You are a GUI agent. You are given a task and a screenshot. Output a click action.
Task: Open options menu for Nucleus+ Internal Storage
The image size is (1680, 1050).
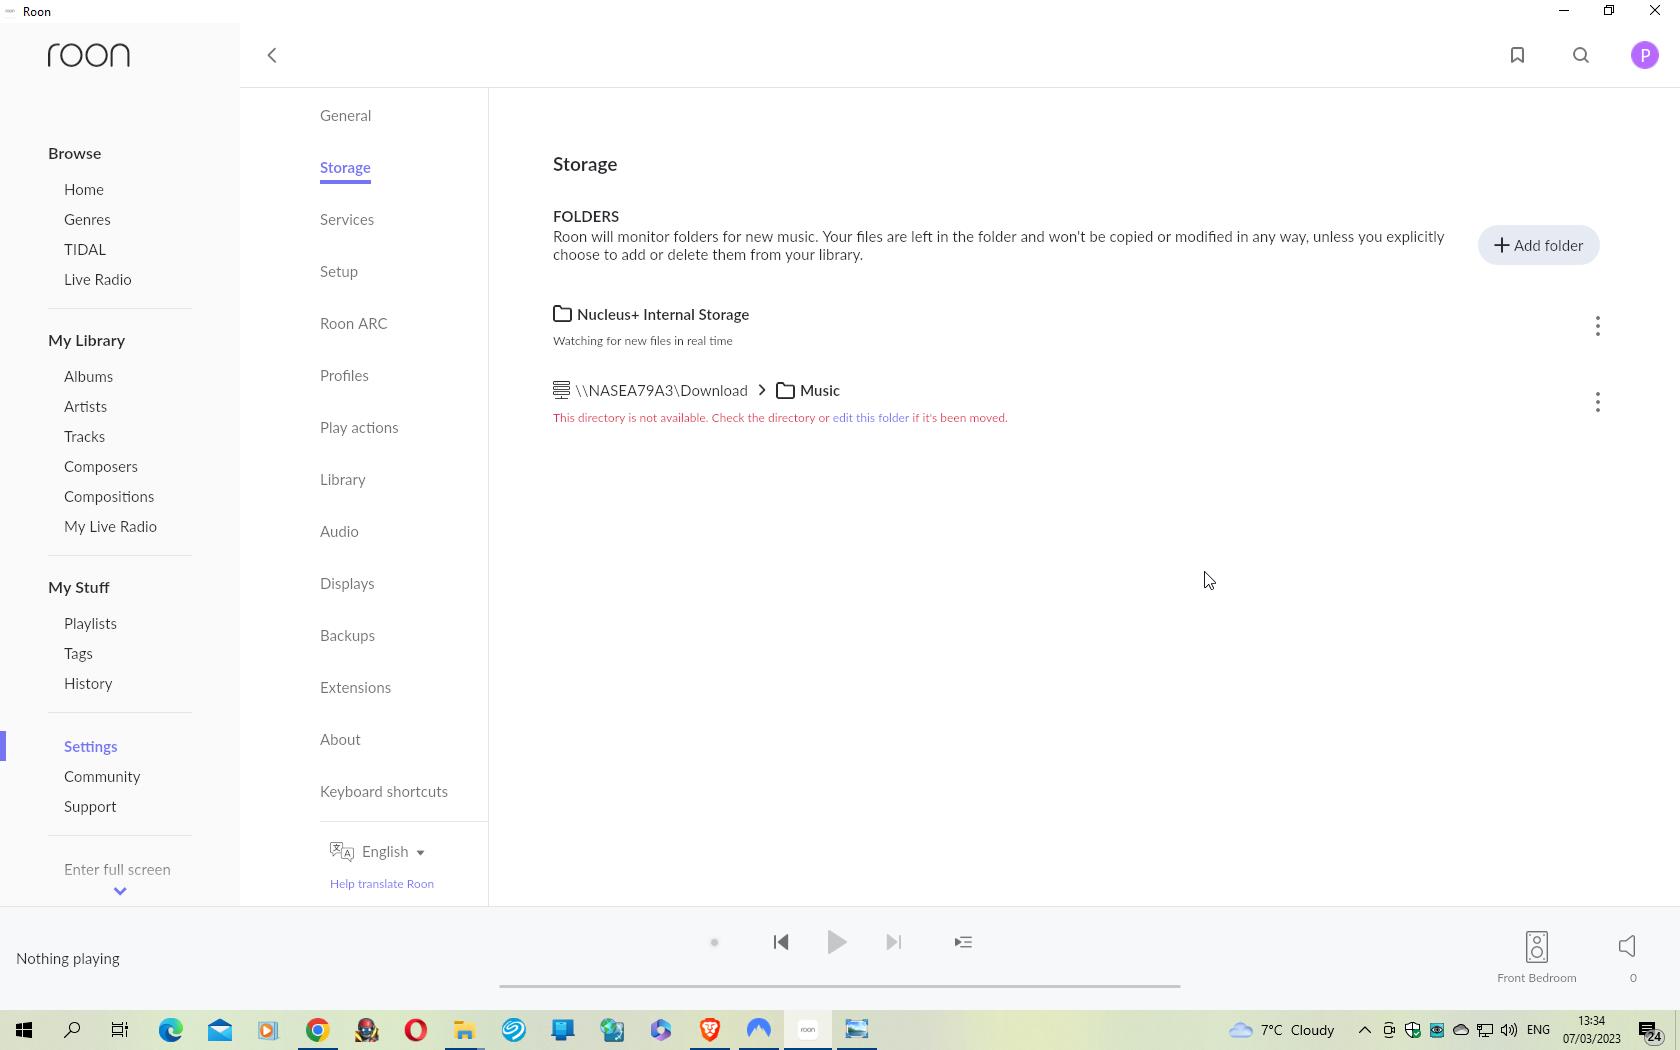pyautogui.click(x=1598, y=326)
